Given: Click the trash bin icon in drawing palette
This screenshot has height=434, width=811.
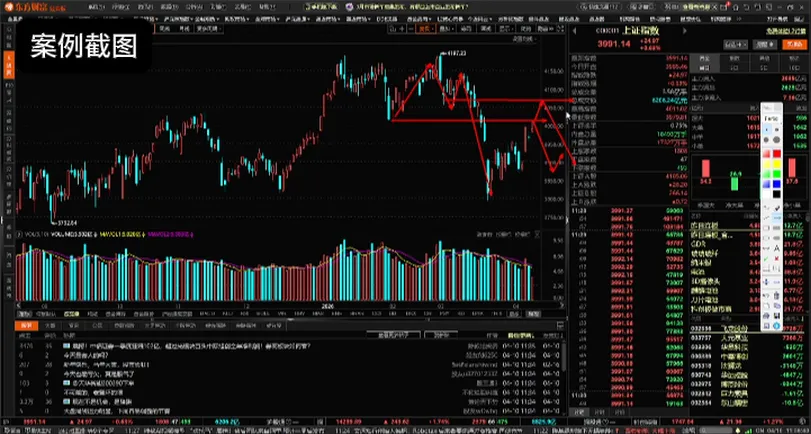Looking at the screenshot, I should [x=777, y=295].
